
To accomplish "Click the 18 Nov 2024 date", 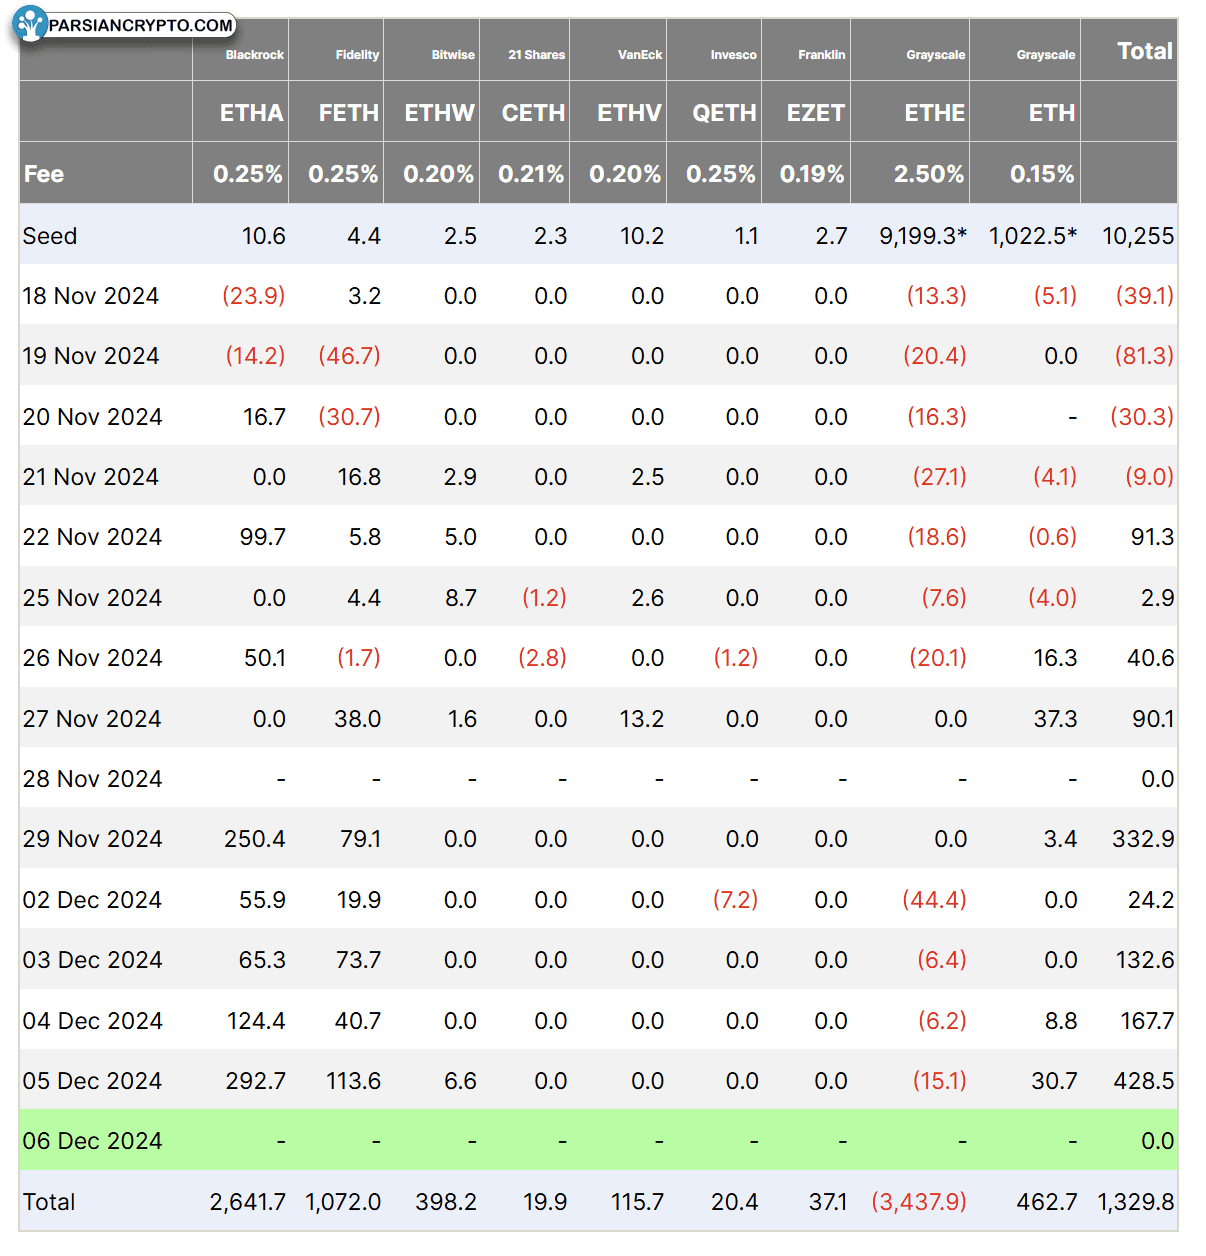I will pos(91,296).
